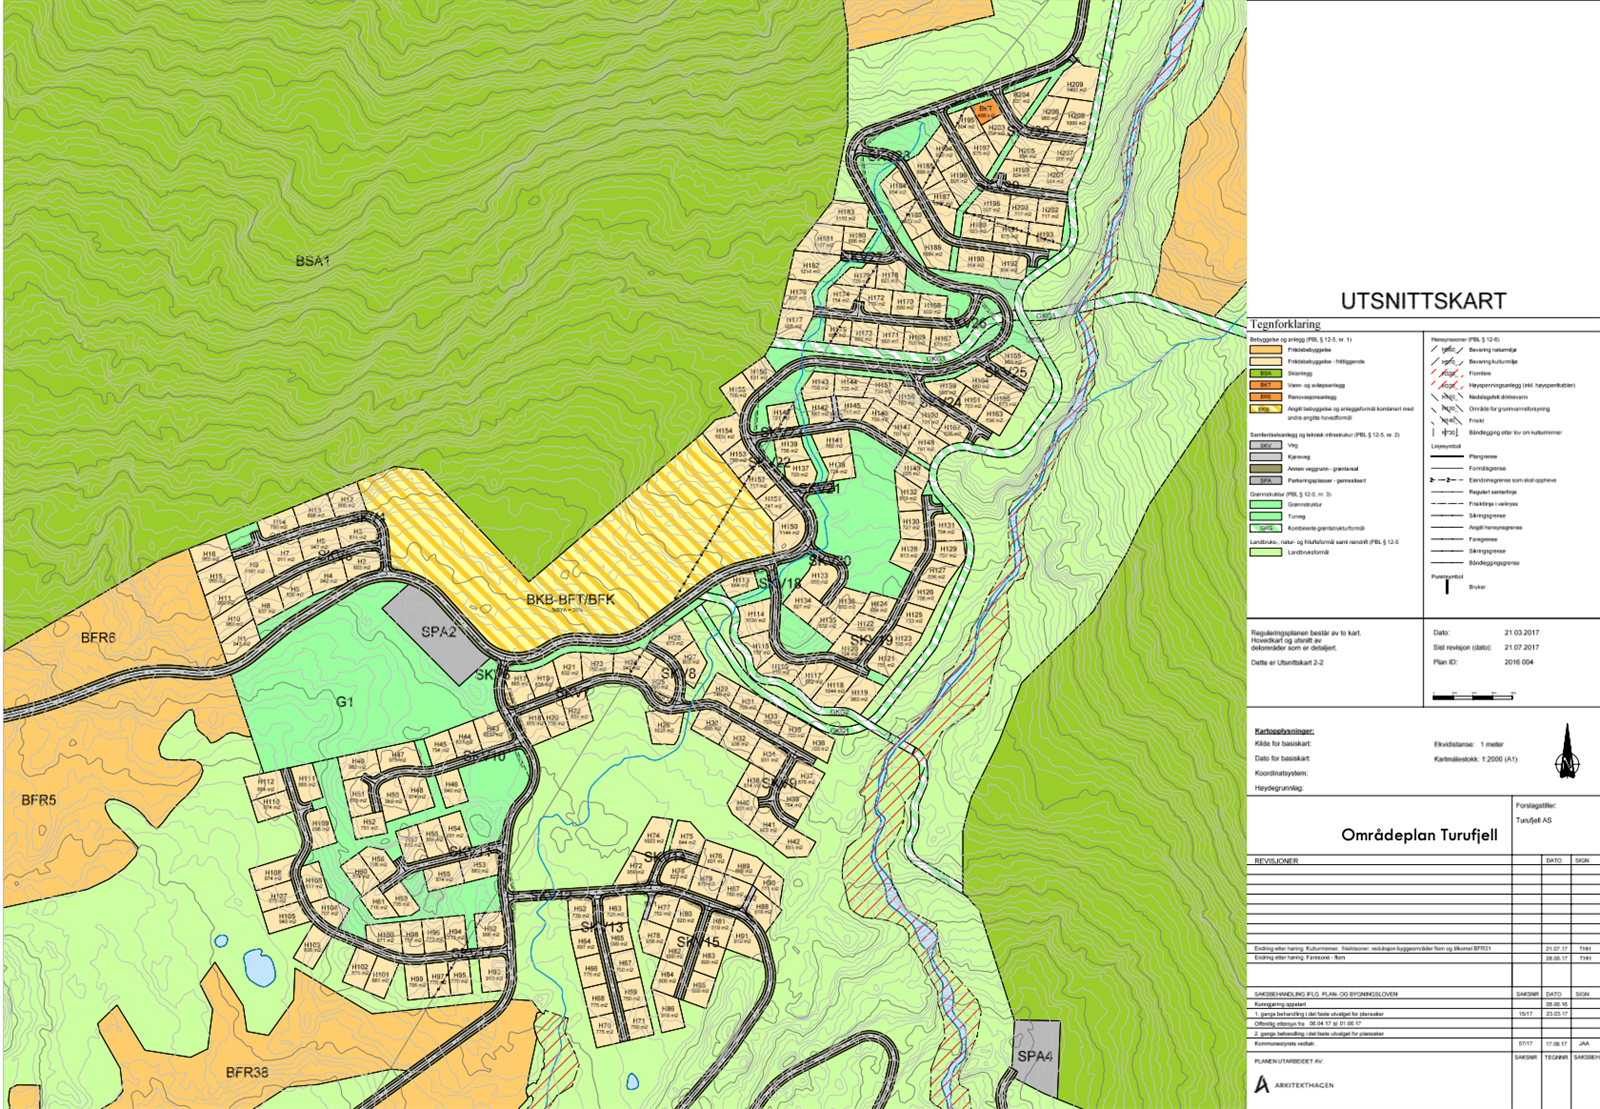Select the BSA1 label on the map
The width and height of the screenshot is (1600, 1109).
pyautogui.click(x=310, y=258)
